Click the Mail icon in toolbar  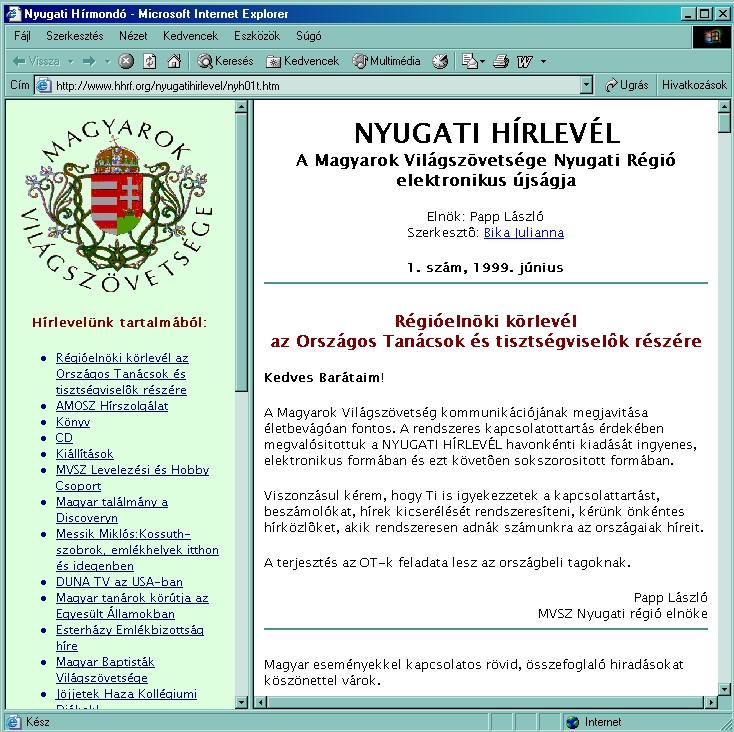click(x=469, y=61)
